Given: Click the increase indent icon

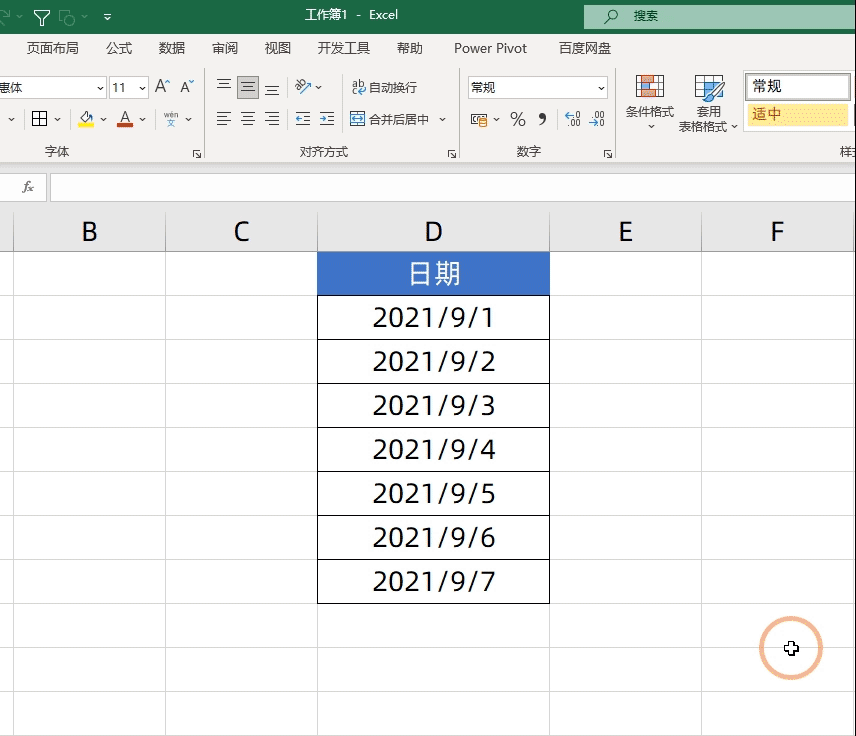Looking at the screenshot, I should (327, 118).
